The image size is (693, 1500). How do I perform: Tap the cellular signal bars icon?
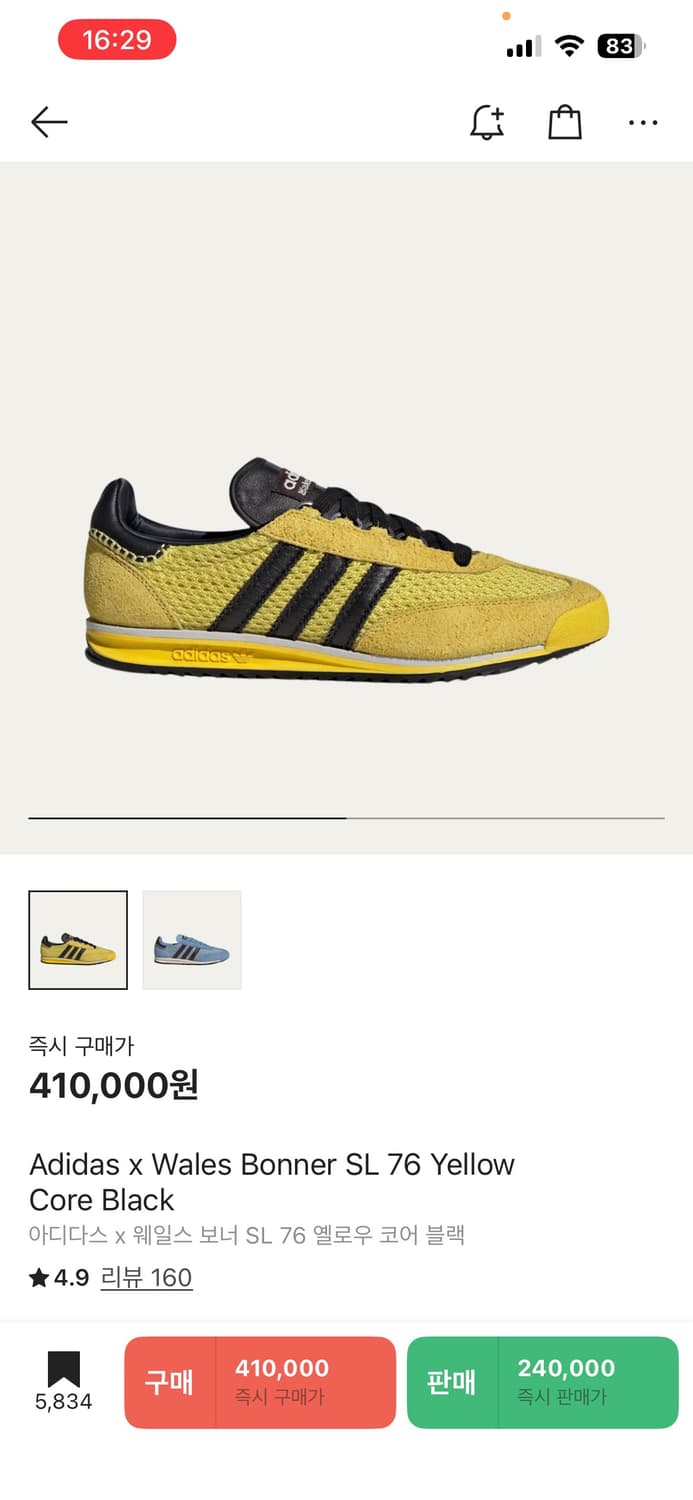click(x=523, y=47)
